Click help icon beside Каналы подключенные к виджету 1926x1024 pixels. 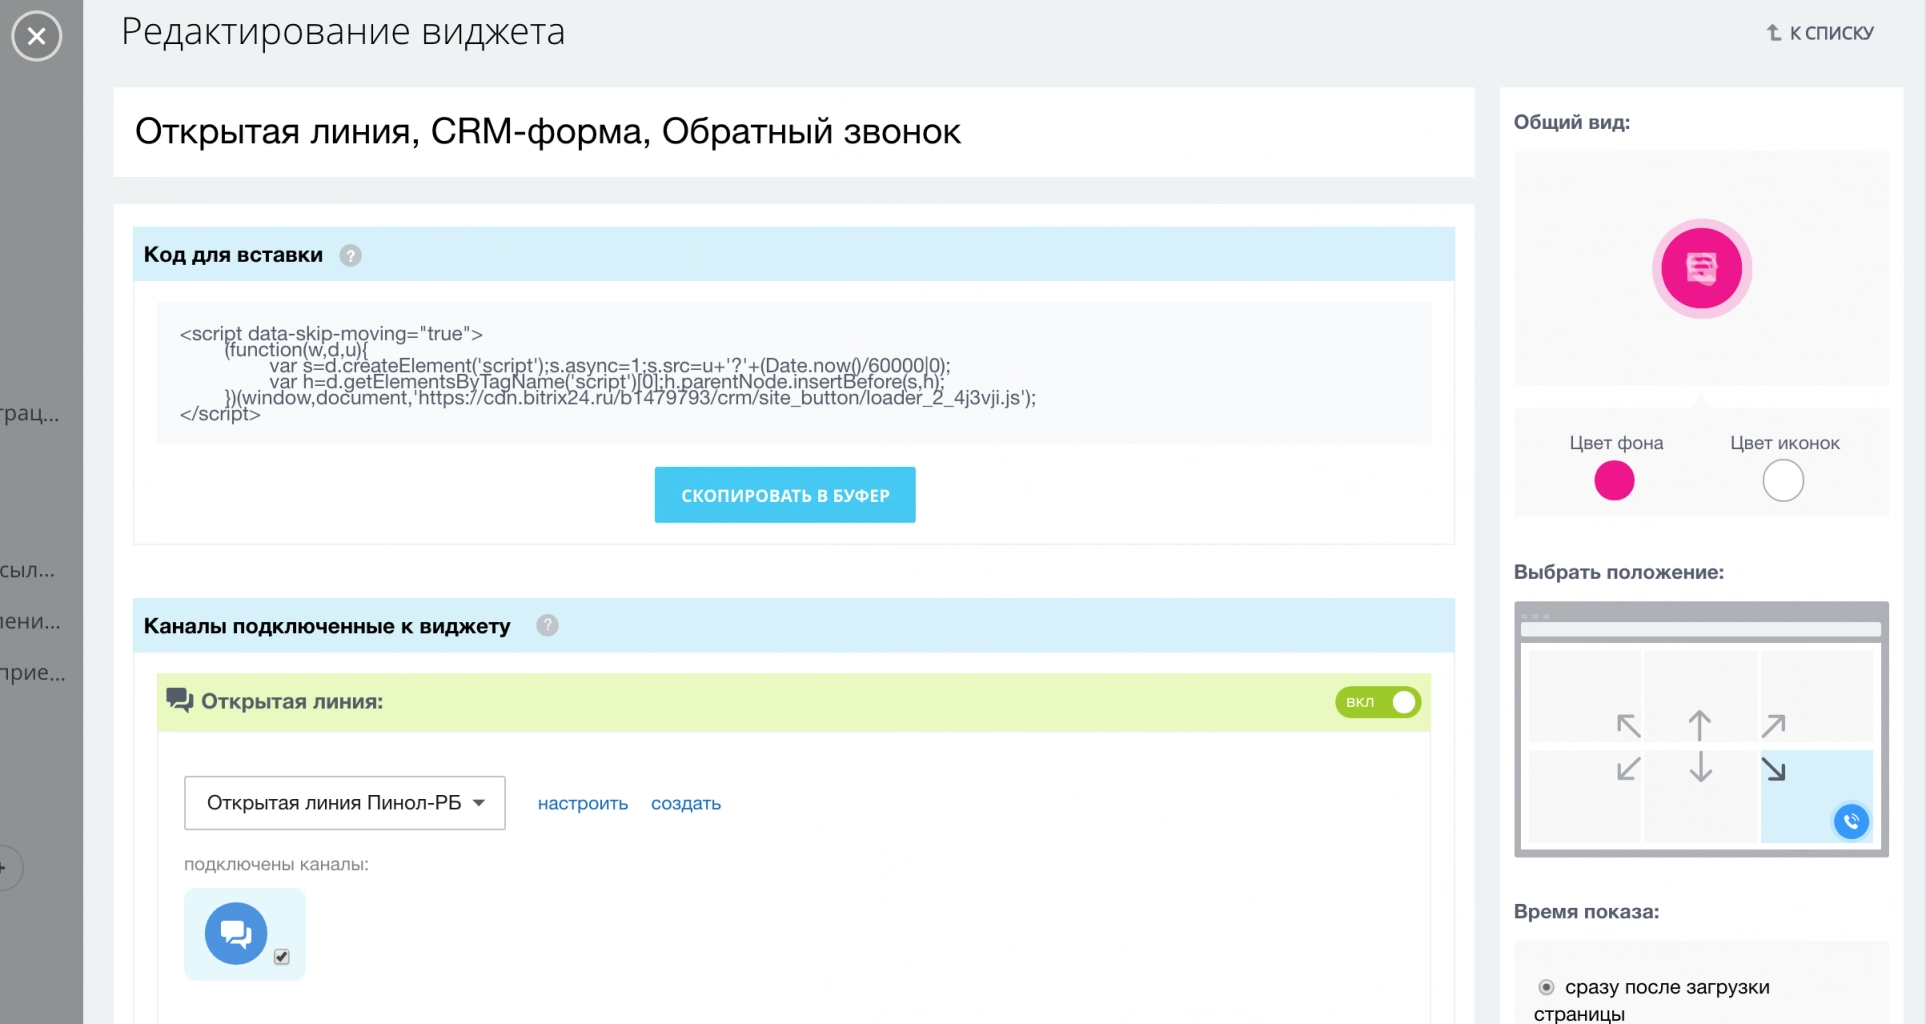[x=547, y=625]
